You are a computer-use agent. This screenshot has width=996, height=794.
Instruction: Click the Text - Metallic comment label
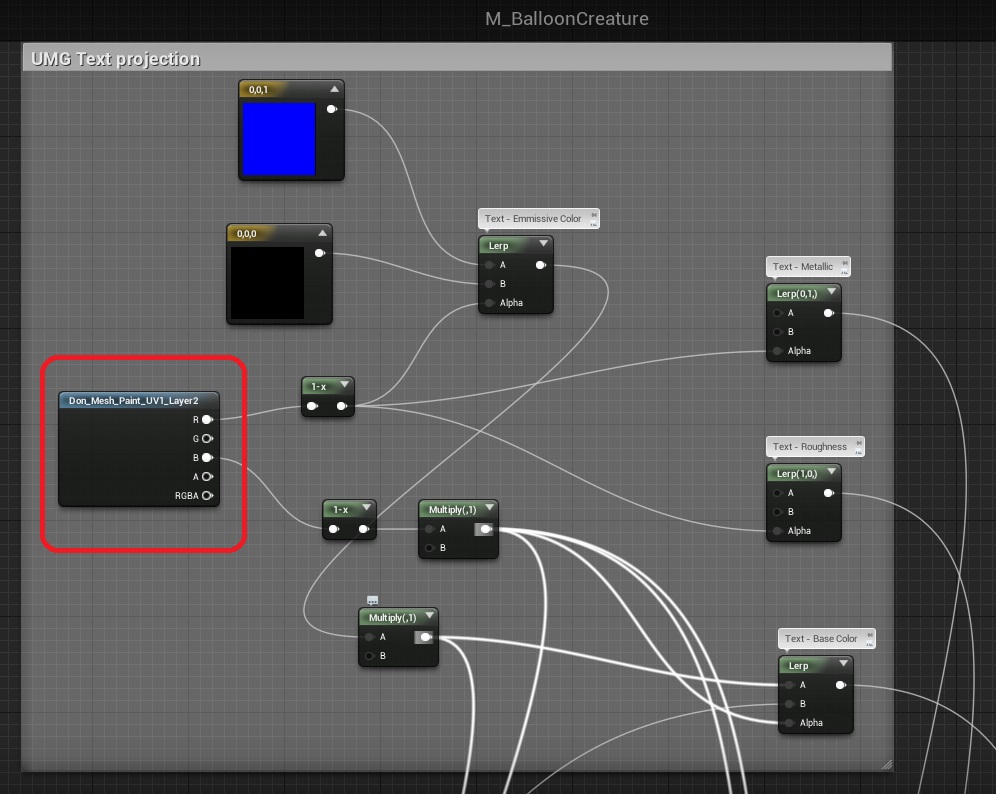click(802, 267)
